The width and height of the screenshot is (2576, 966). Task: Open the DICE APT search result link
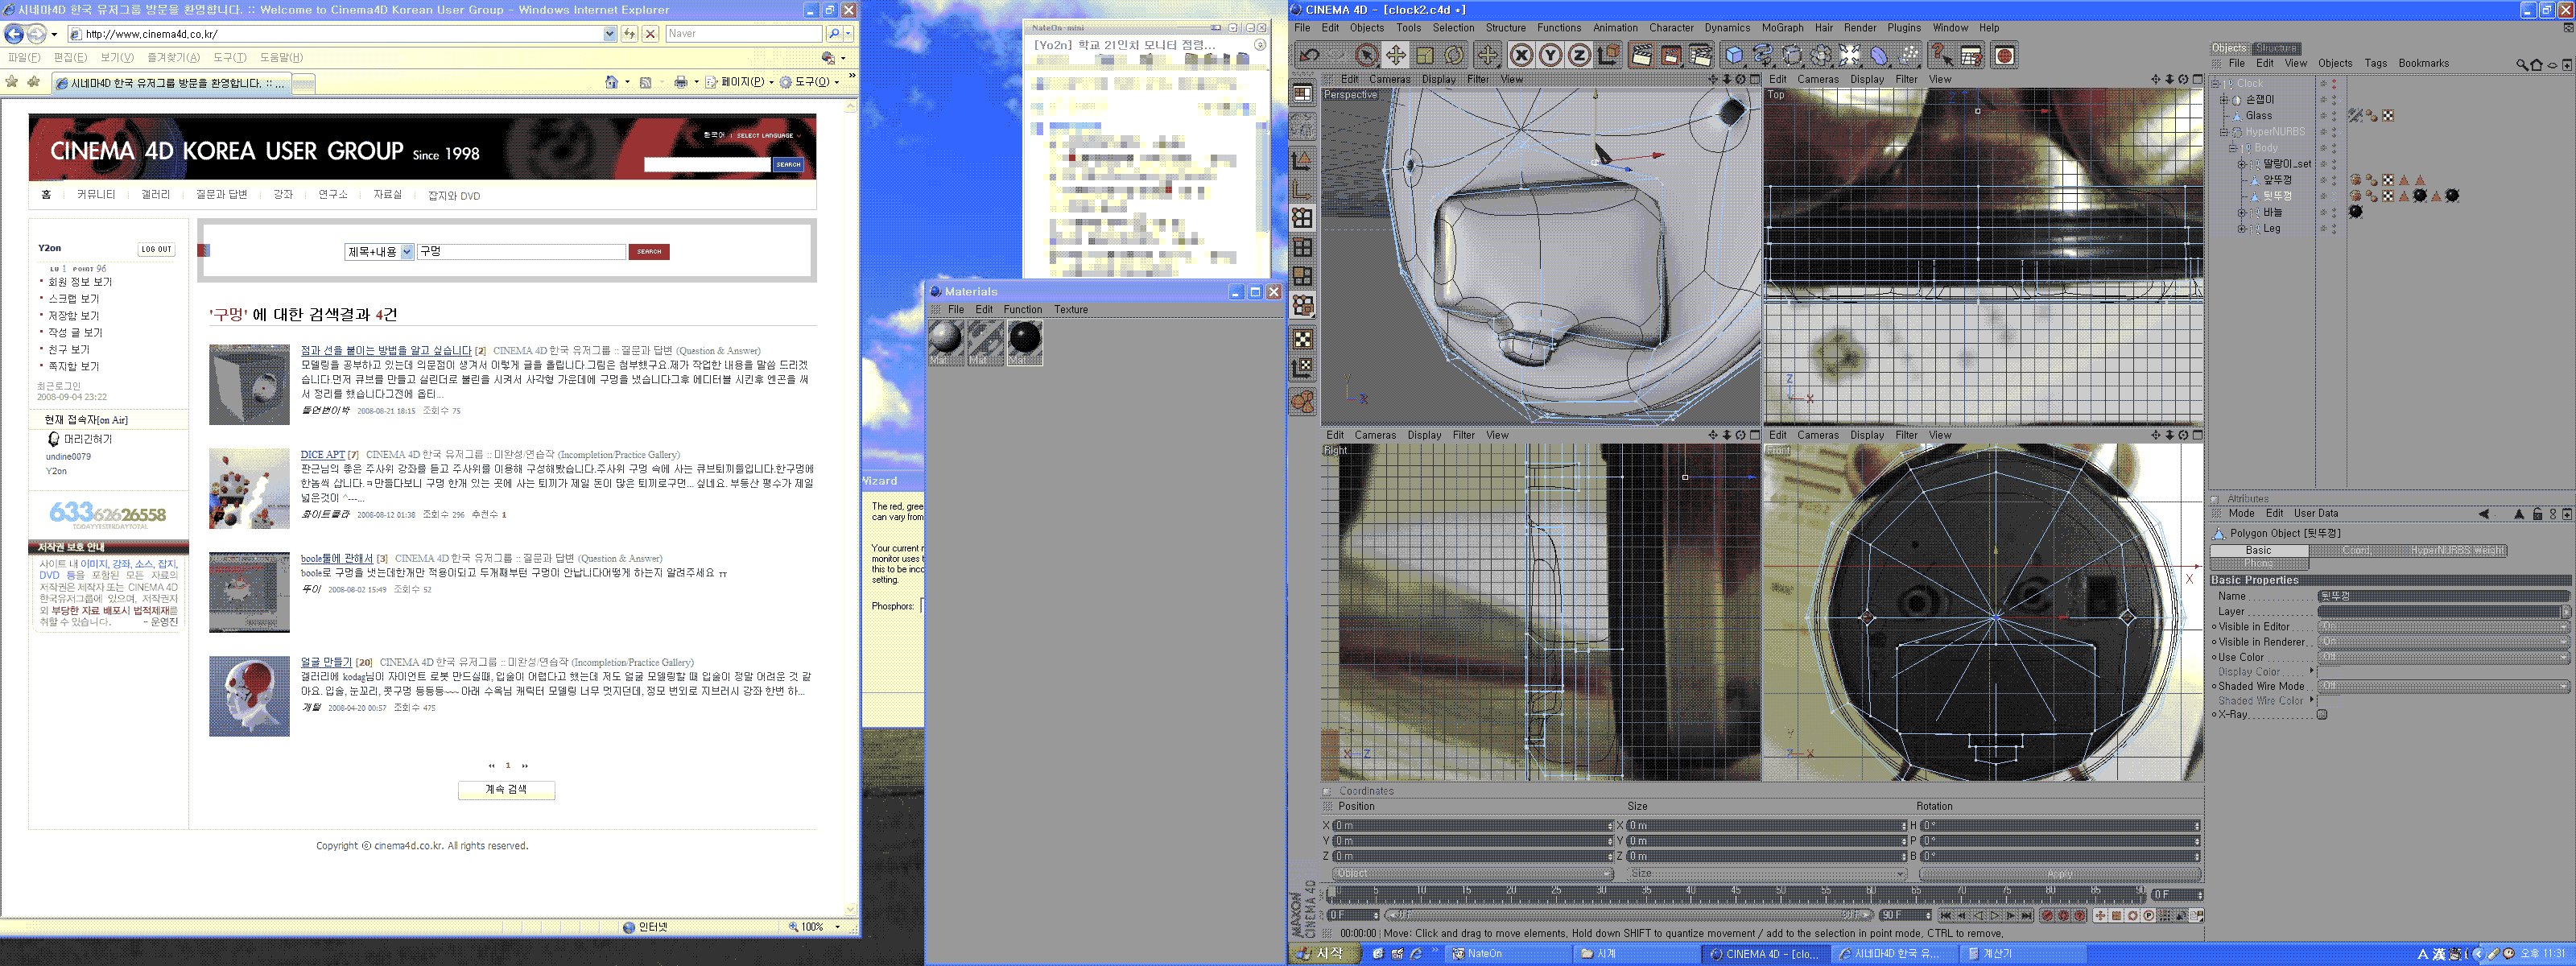pyautogui.click(x=322, y=455)
